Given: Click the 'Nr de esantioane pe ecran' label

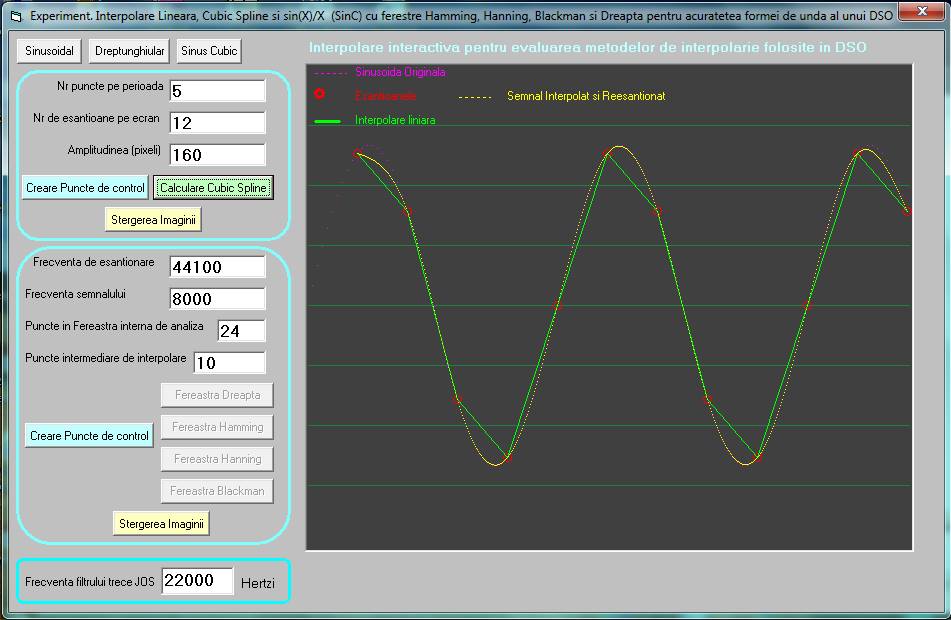Looking at the screenshot, I should [x=96, y=118].
